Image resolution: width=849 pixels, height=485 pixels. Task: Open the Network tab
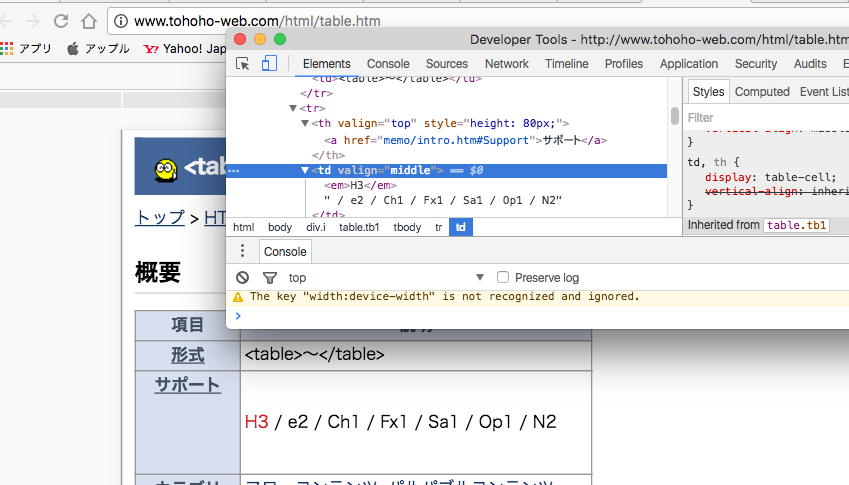click(x=507, y=64)
